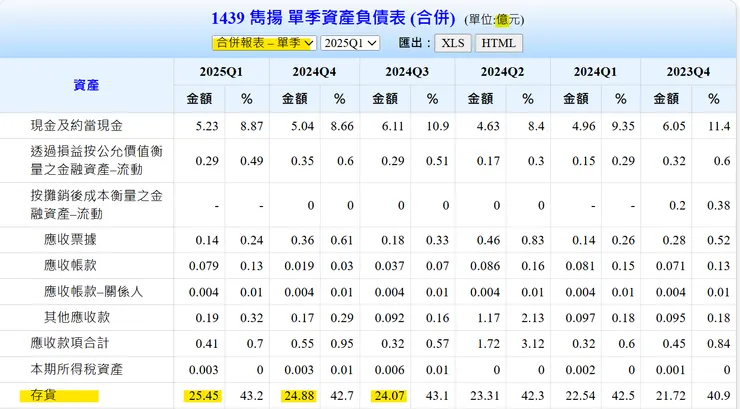Screen dimensions: 740x409
Task: Click the 金額 subheader under 2025Q1
Action: (199, 99)
